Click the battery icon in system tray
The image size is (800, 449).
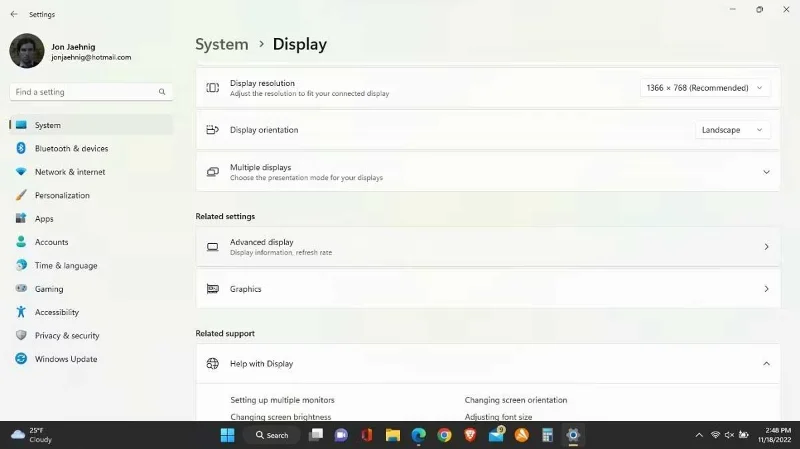(744, 435)
